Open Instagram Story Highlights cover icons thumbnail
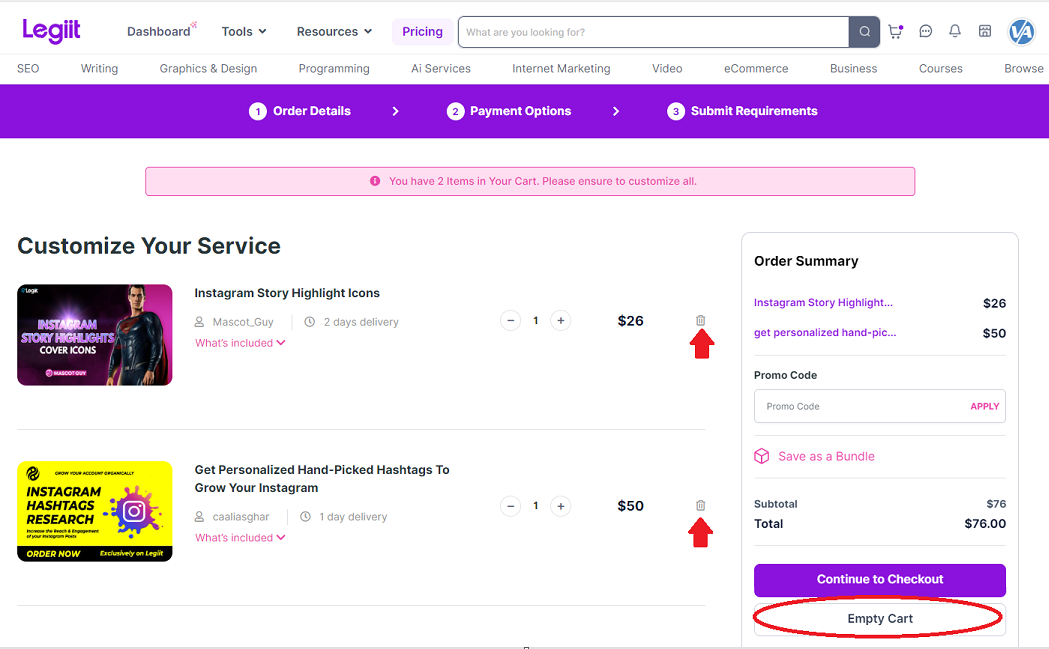1049x649 pixels. pos(95,335)
